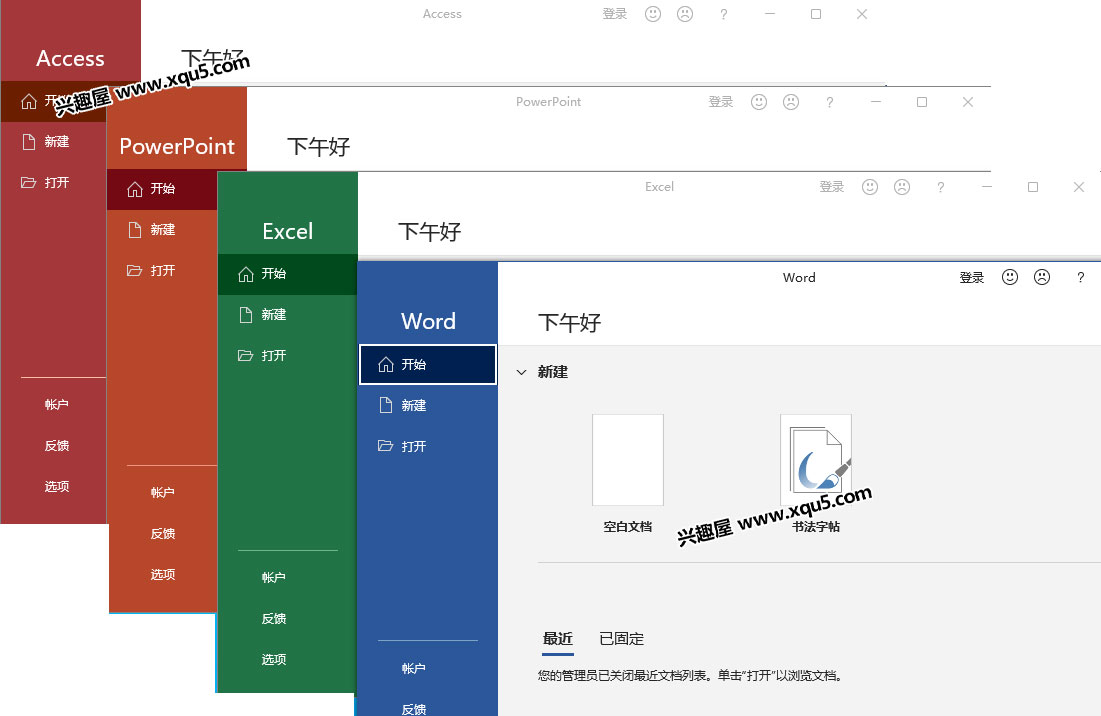Select 开始 (Home) in the PowerPoint sidebar

(162, 189)
